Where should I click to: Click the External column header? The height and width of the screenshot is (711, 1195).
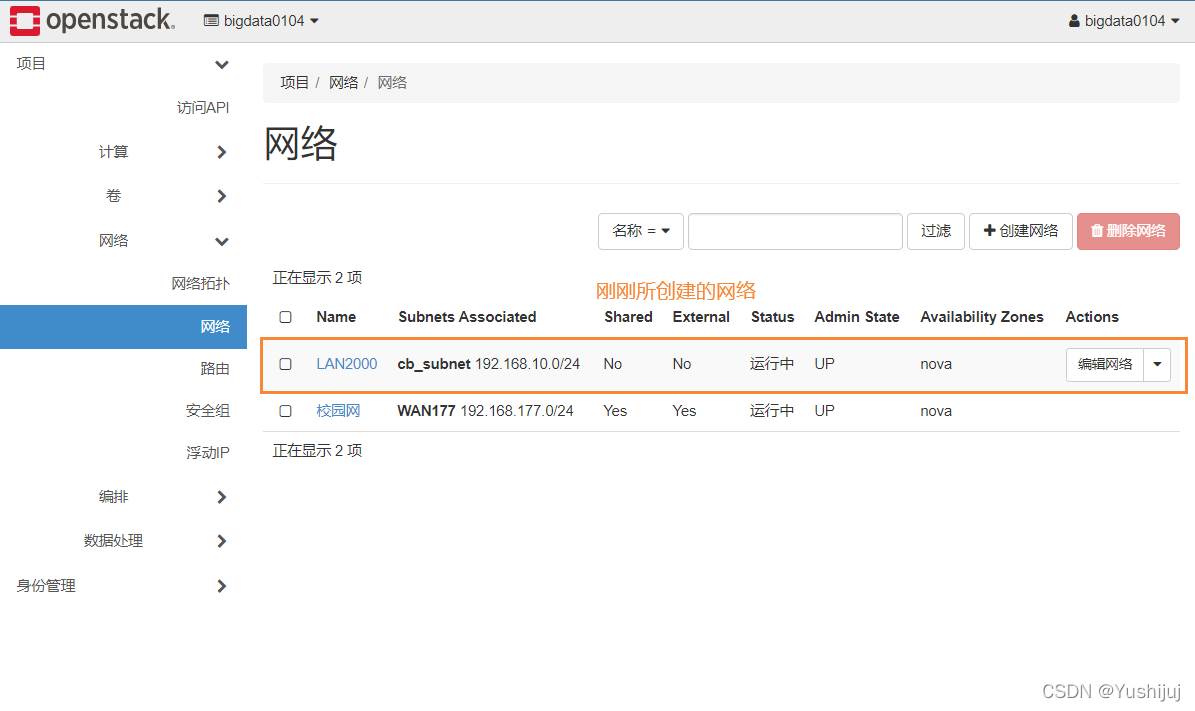(701, 317)
